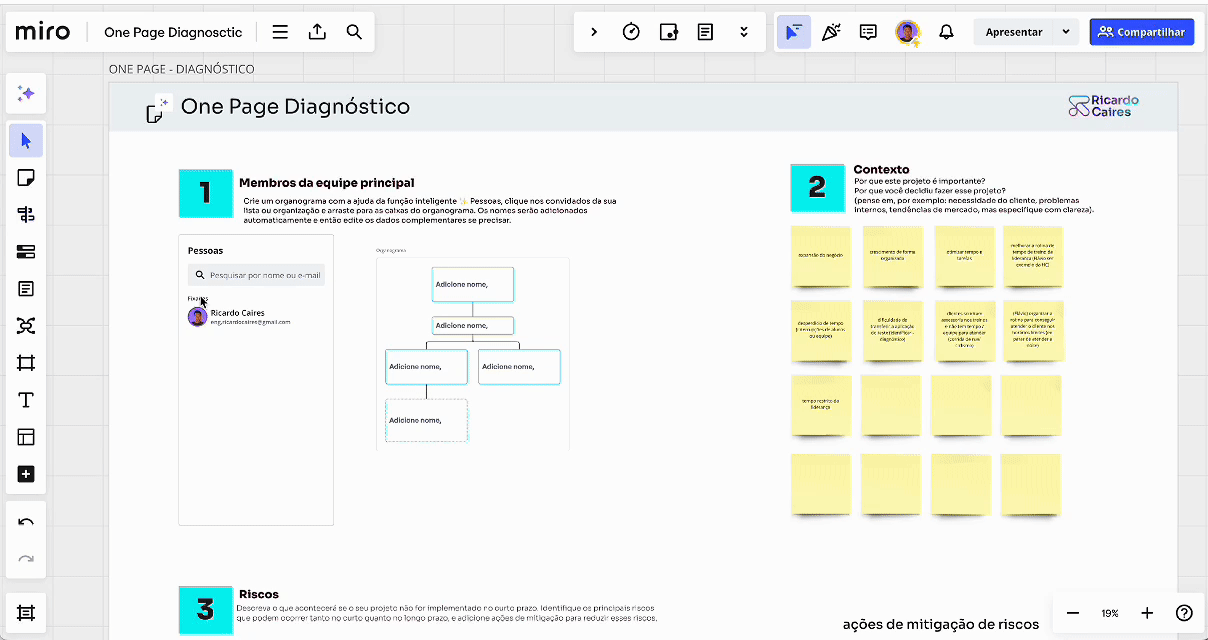Click the document sparkle icon beside One Page Diagnóstico

point(158,108)
